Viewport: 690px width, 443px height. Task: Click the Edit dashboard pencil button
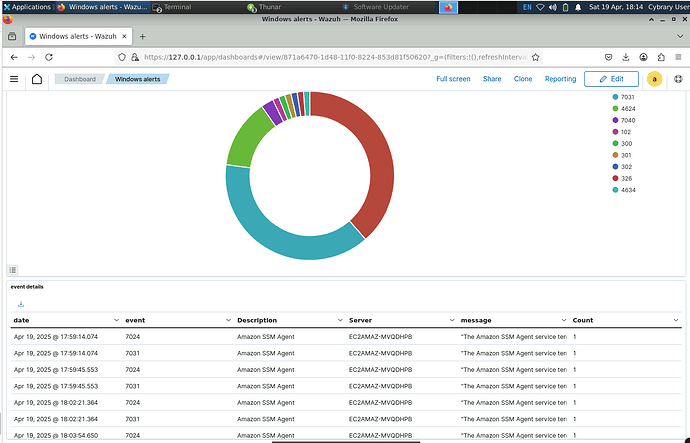click(610, 79)
